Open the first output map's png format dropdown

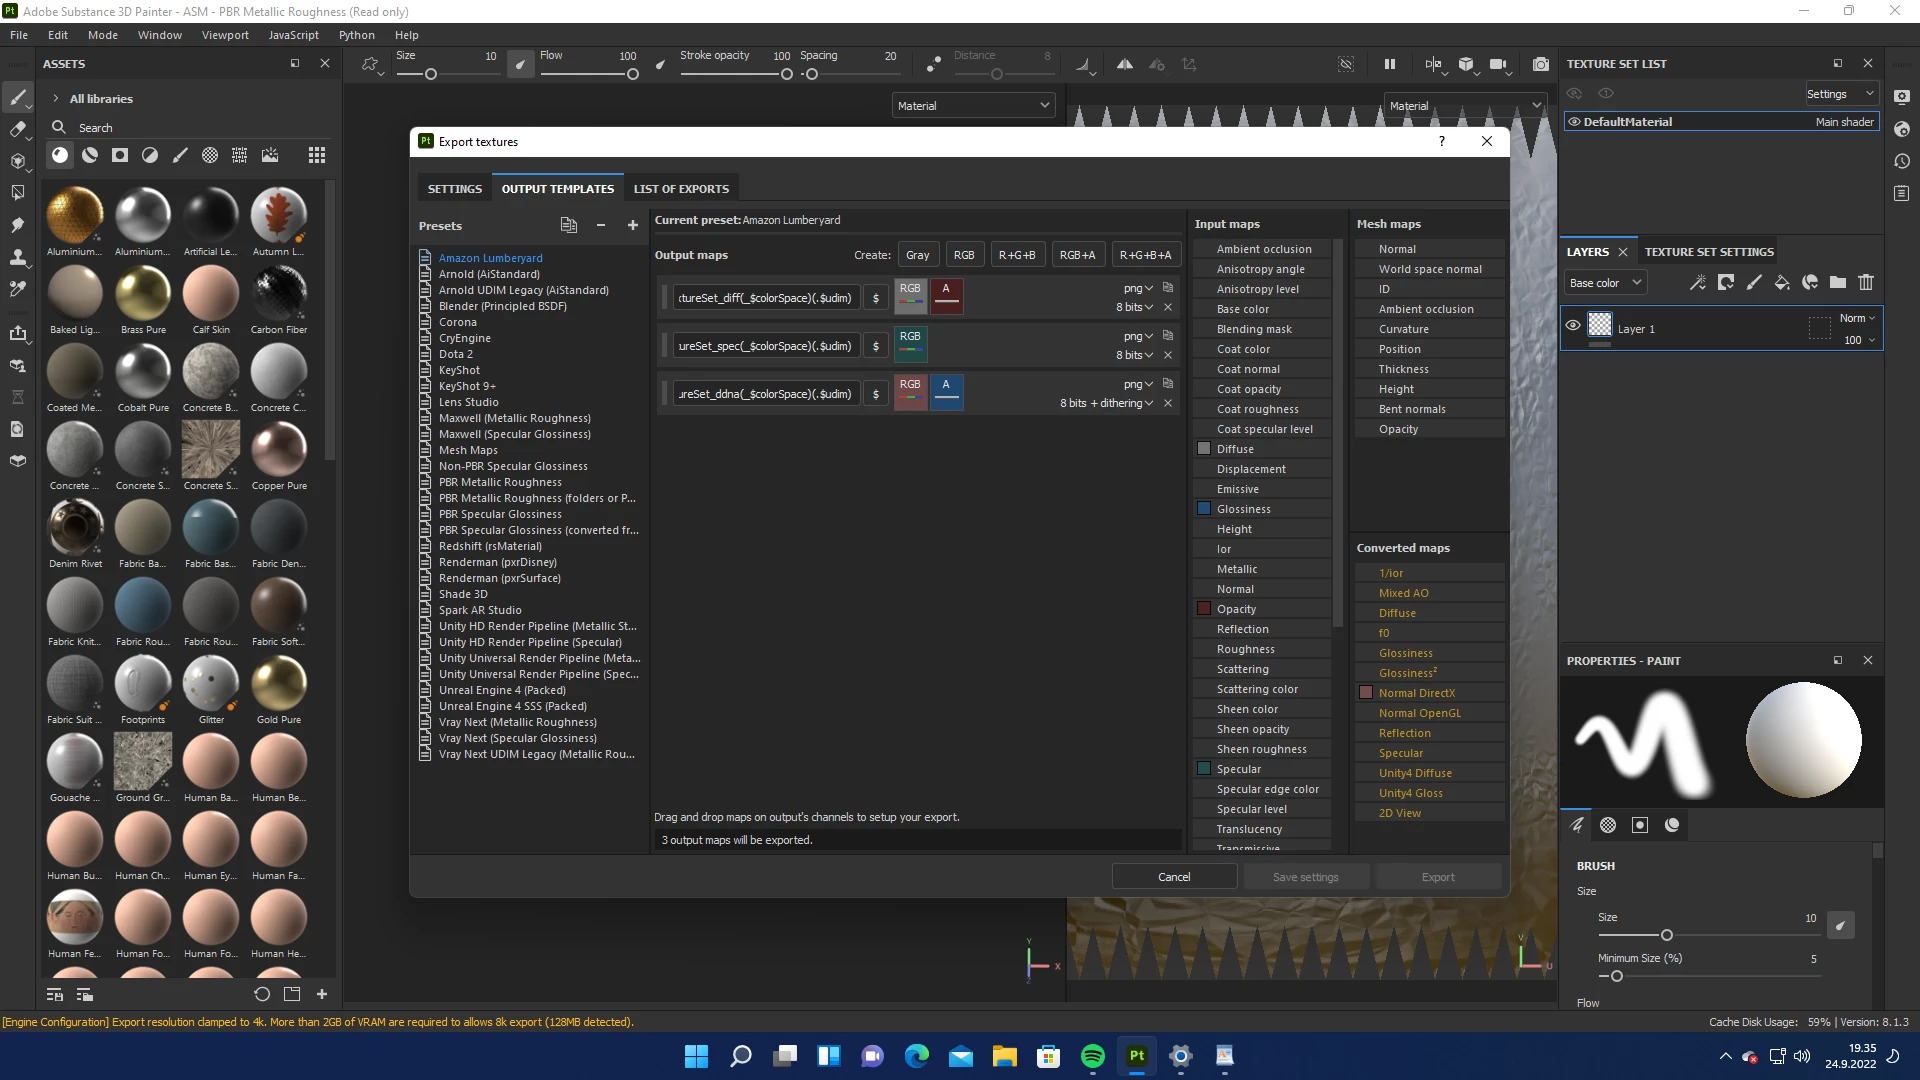point(1137,288)
